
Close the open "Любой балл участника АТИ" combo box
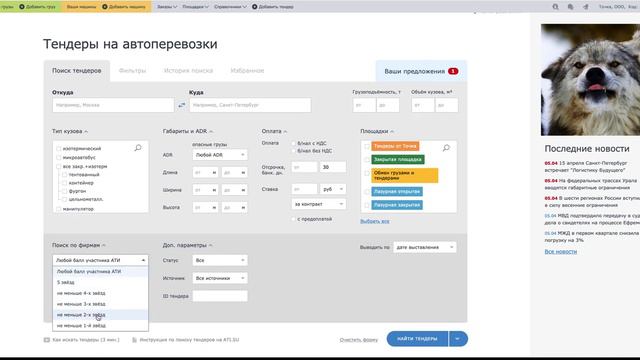tap(100, 260)
